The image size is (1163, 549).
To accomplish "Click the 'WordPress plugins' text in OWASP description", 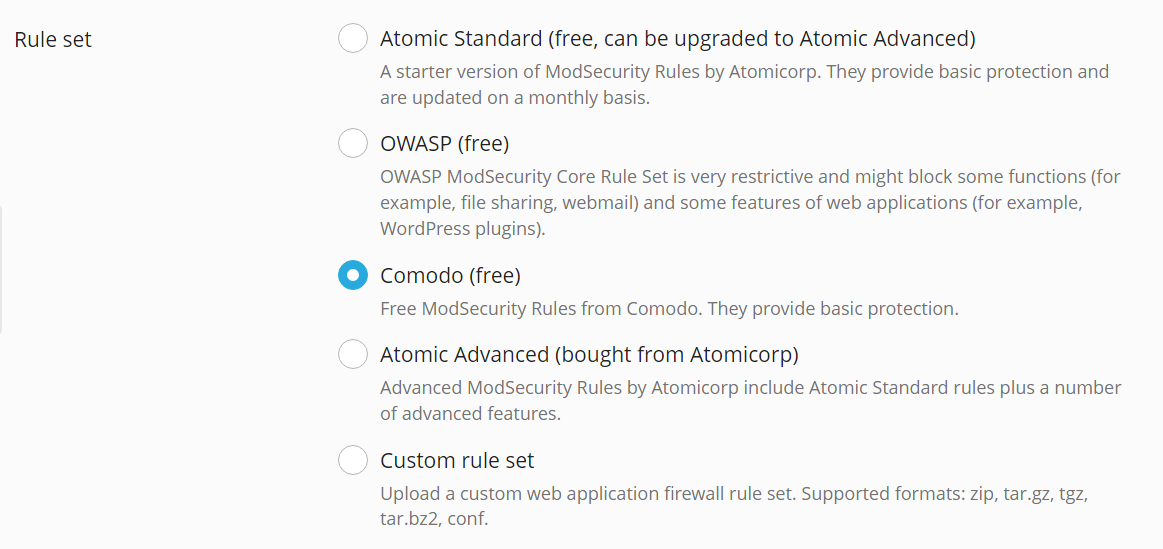I will click(460, 229).
